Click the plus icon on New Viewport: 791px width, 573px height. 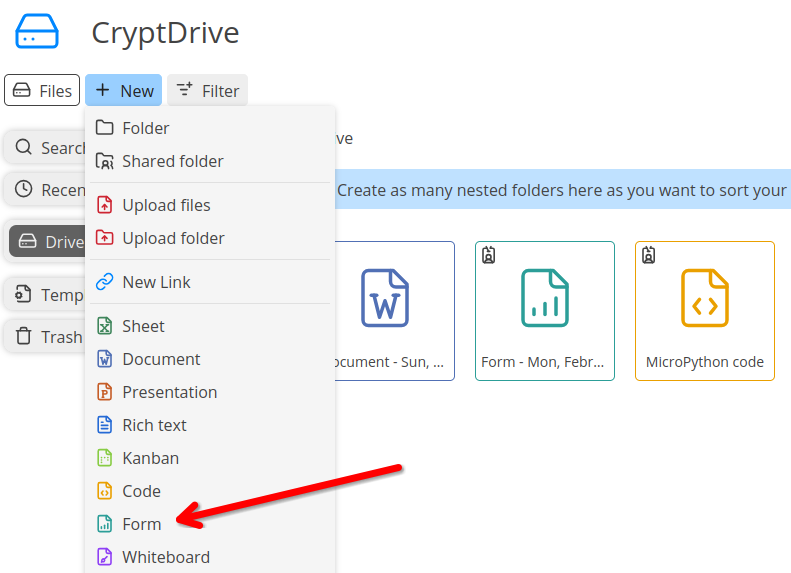(x=102, y=90)
